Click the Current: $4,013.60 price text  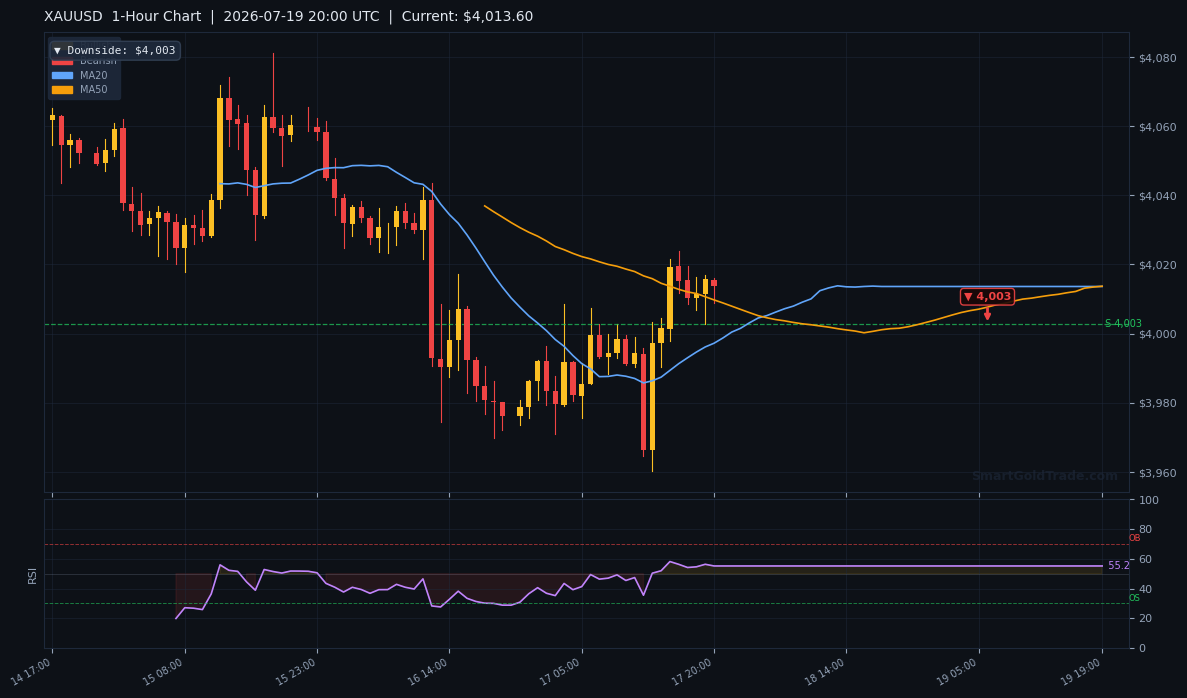pos(467,17)
